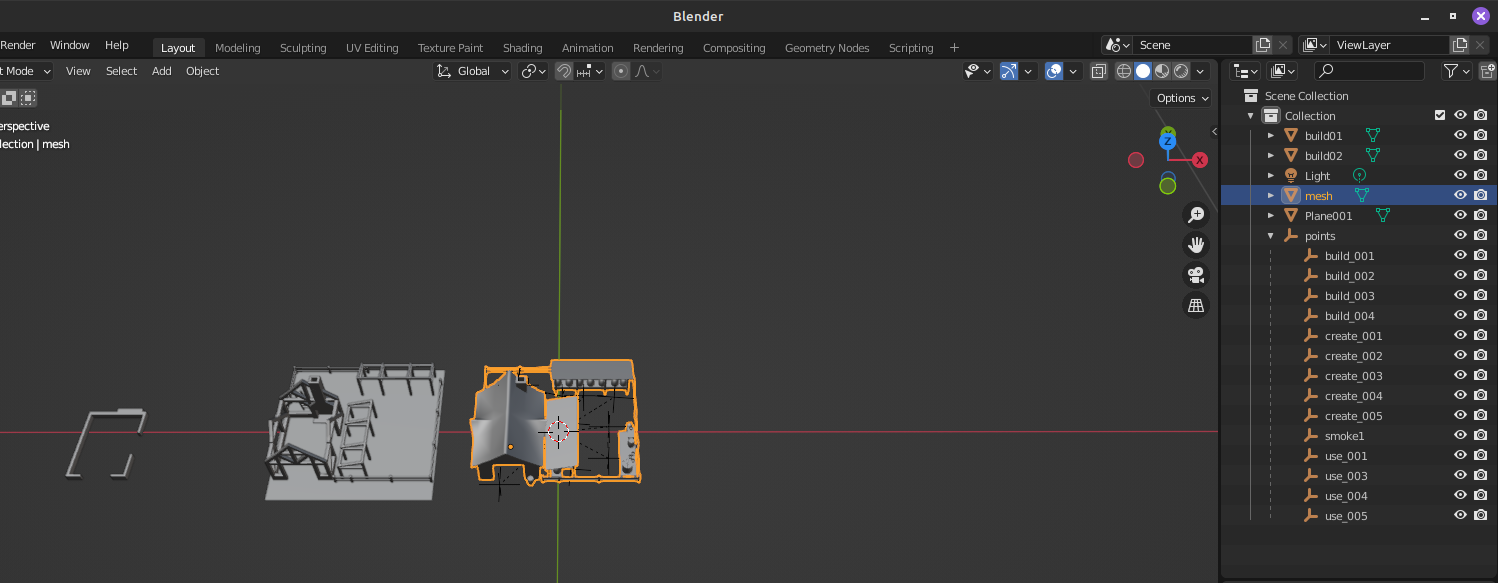Image resolution: width=1498 pixels, height=583 pixels.
Task: Toggle show overlays button
Action: [1053, 71]
